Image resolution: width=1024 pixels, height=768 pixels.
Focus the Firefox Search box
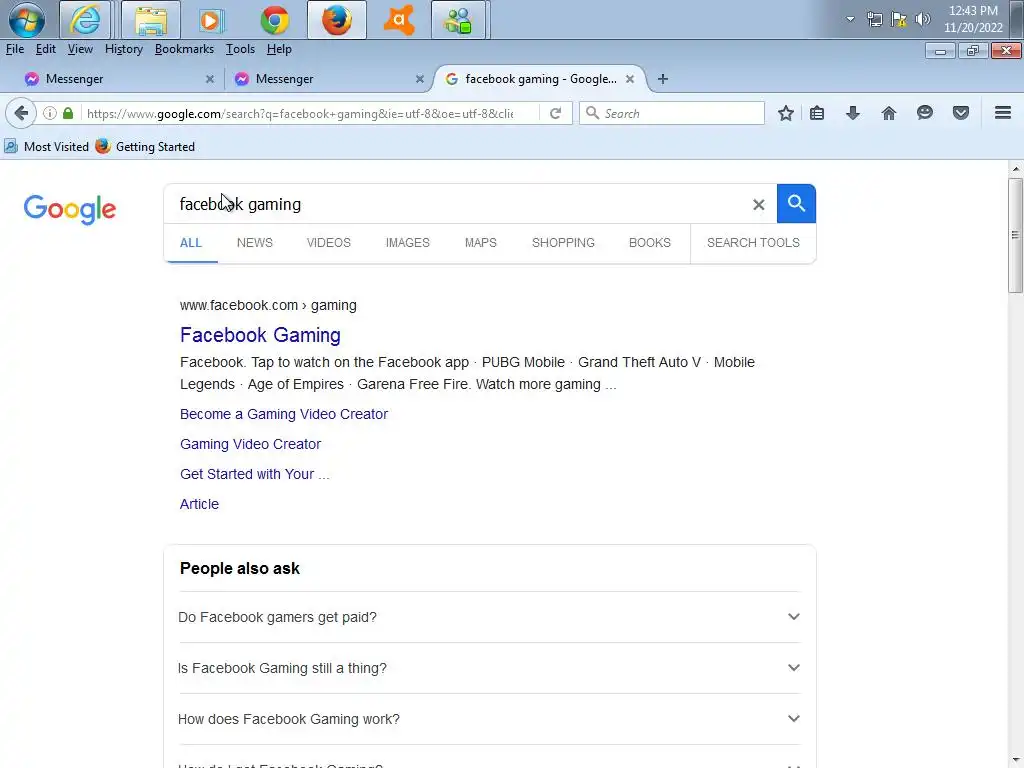(671, 114)
